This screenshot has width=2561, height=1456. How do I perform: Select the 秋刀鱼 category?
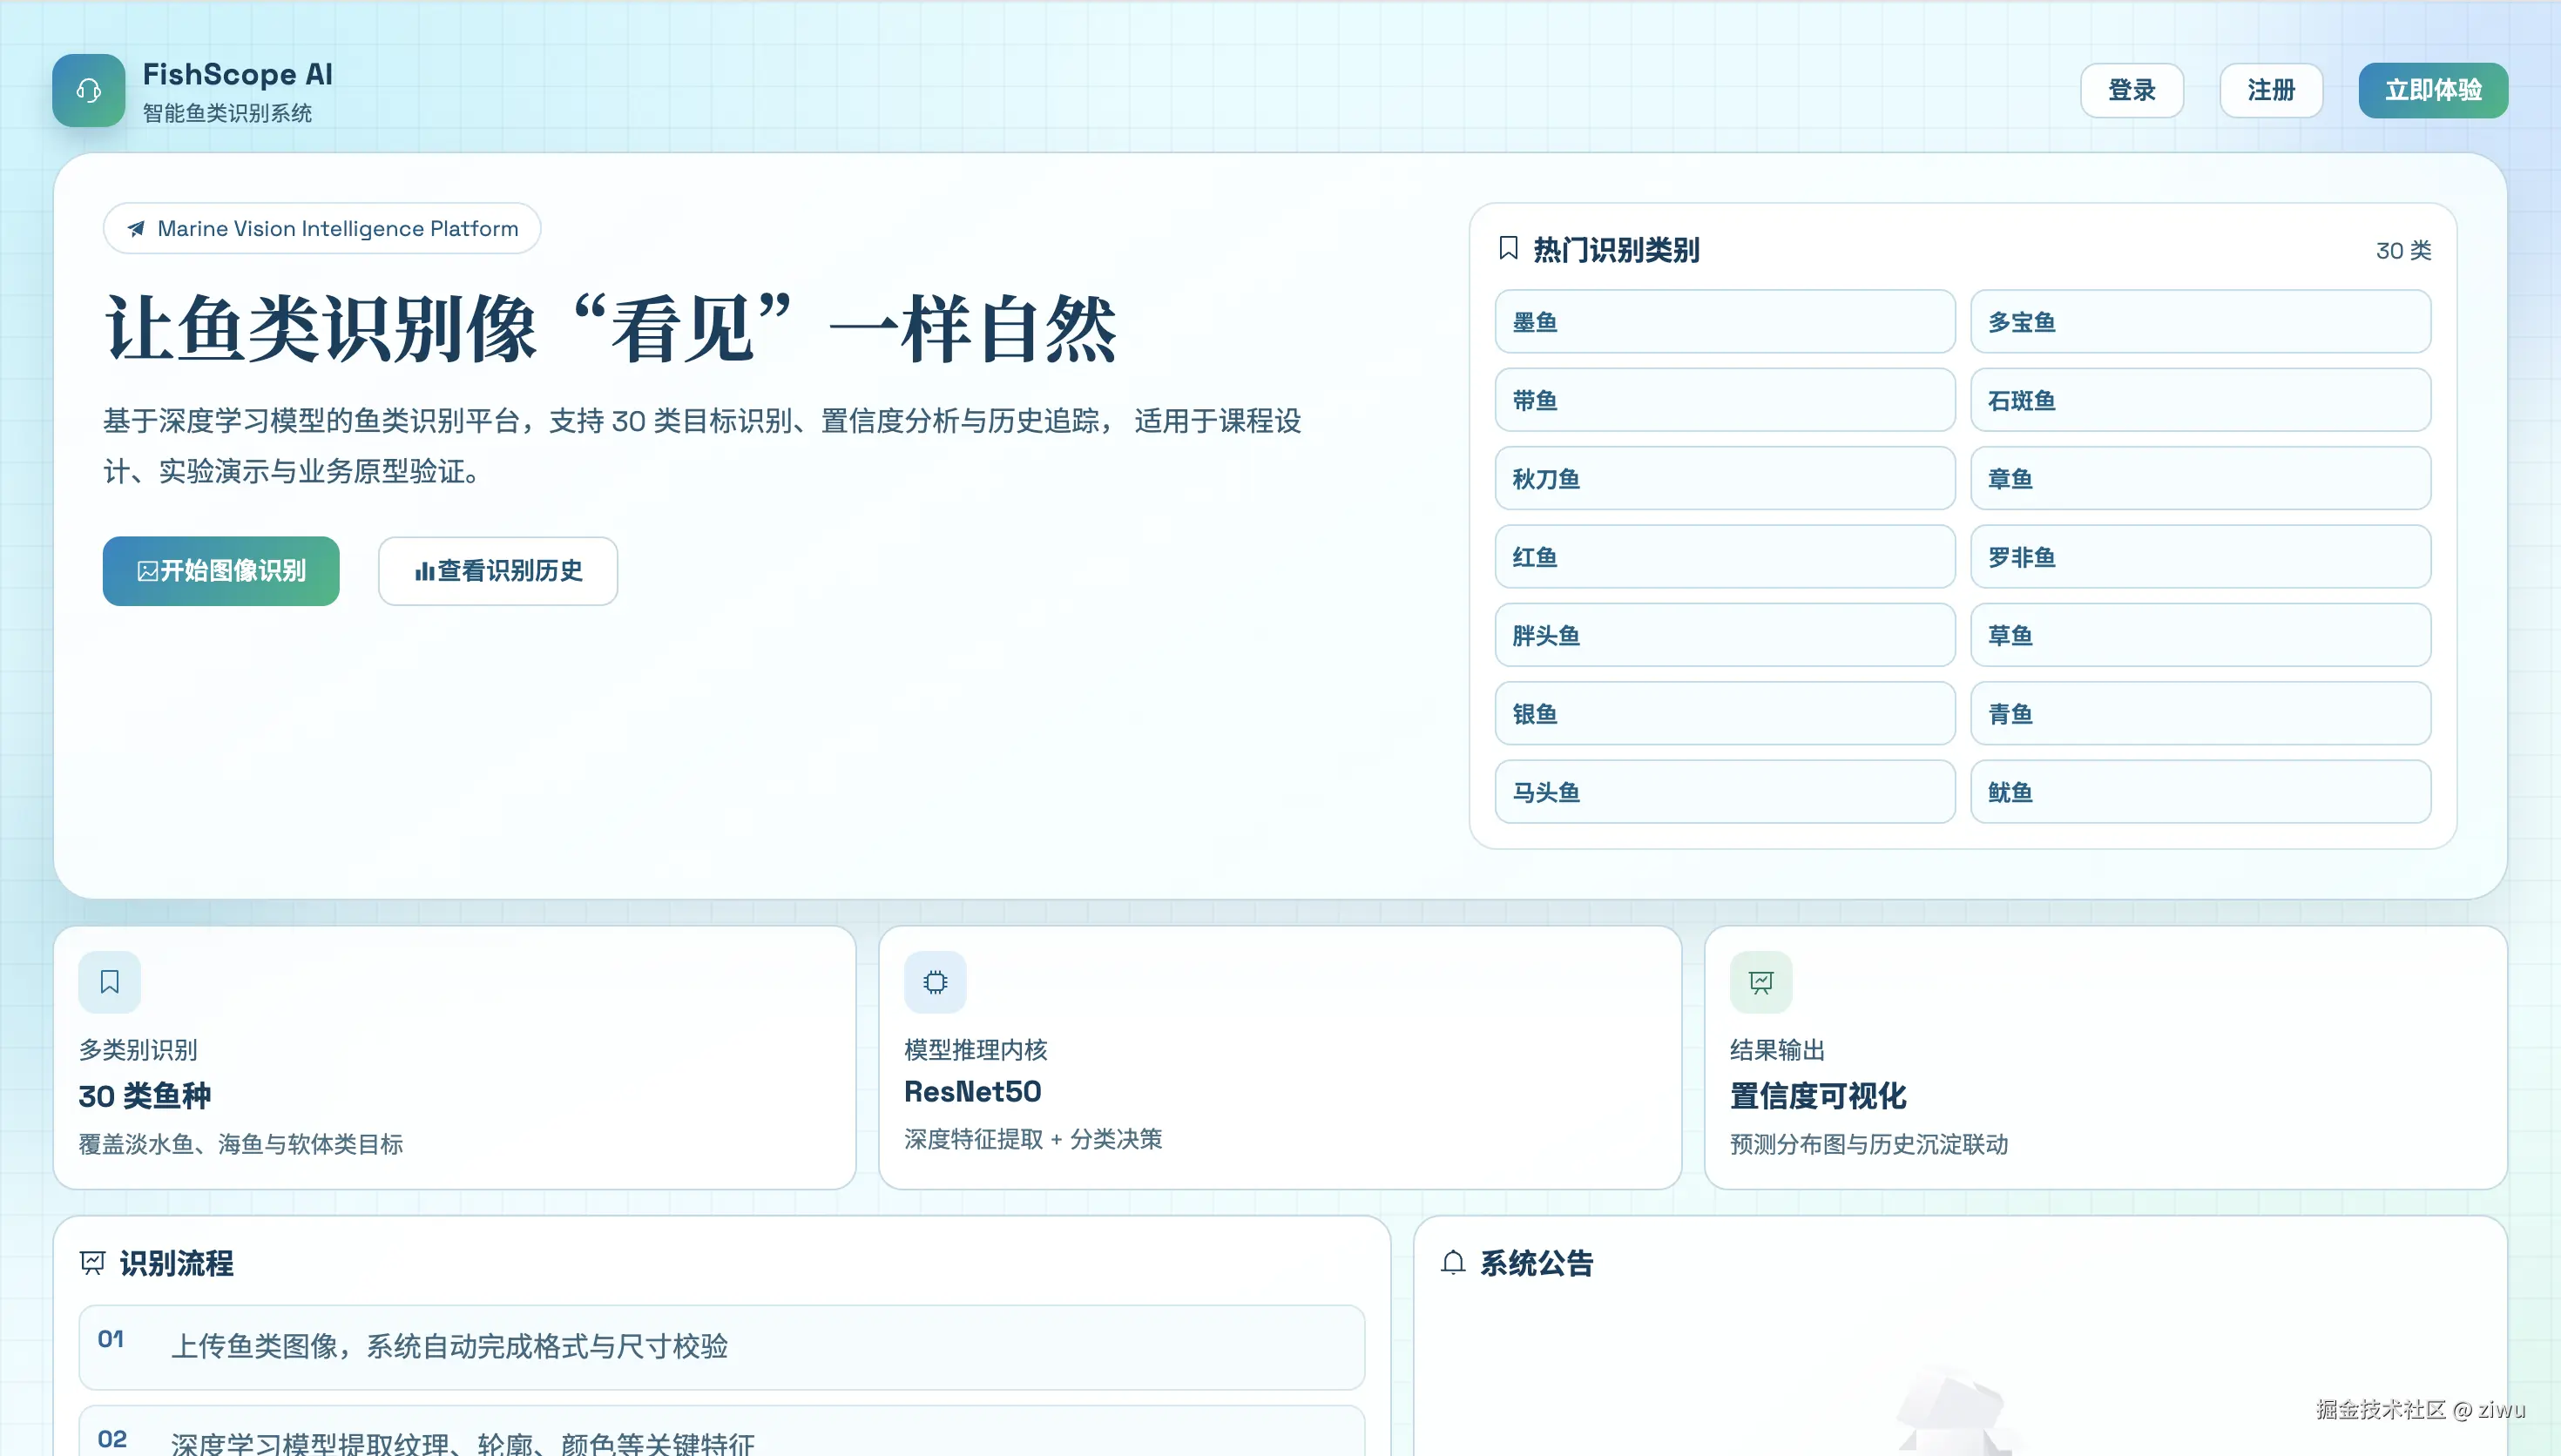[1724, 478]
